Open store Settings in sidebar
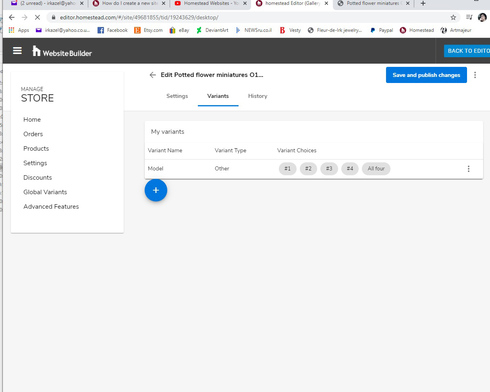This screenshot has width=490, height=392. 35,163
